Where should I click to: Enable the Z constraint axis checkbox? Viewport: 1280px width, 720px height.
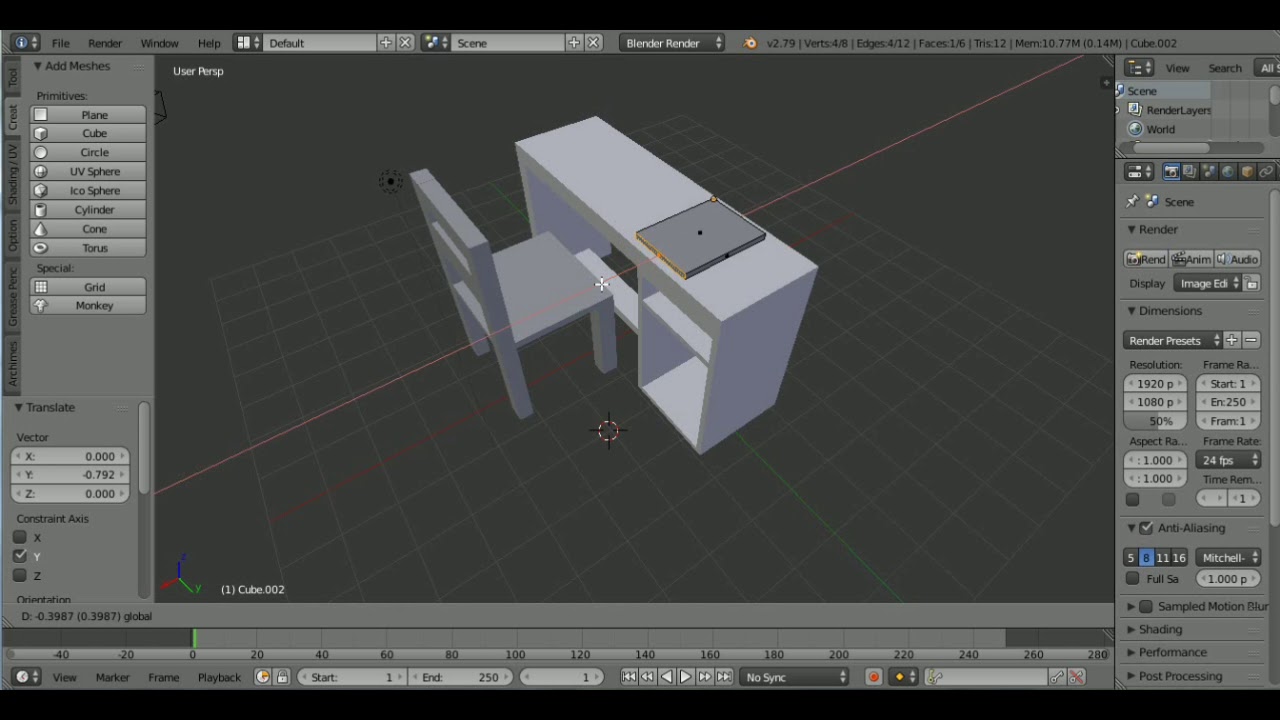click(20, 576)
